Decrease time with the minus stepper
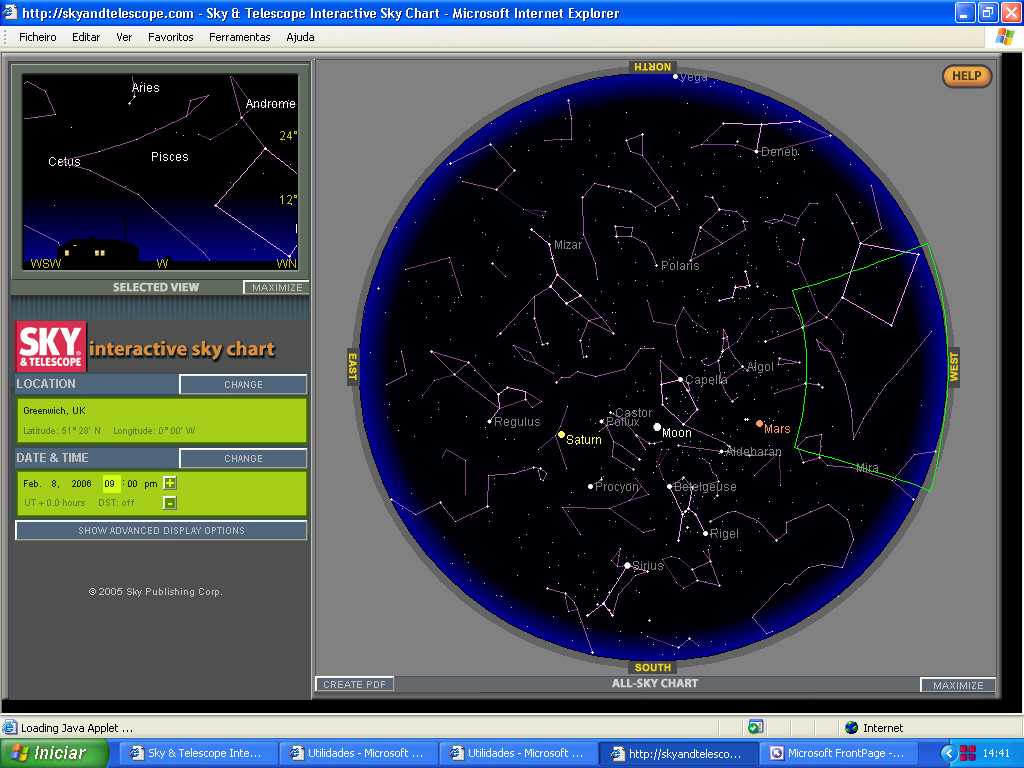 (170, 503)
